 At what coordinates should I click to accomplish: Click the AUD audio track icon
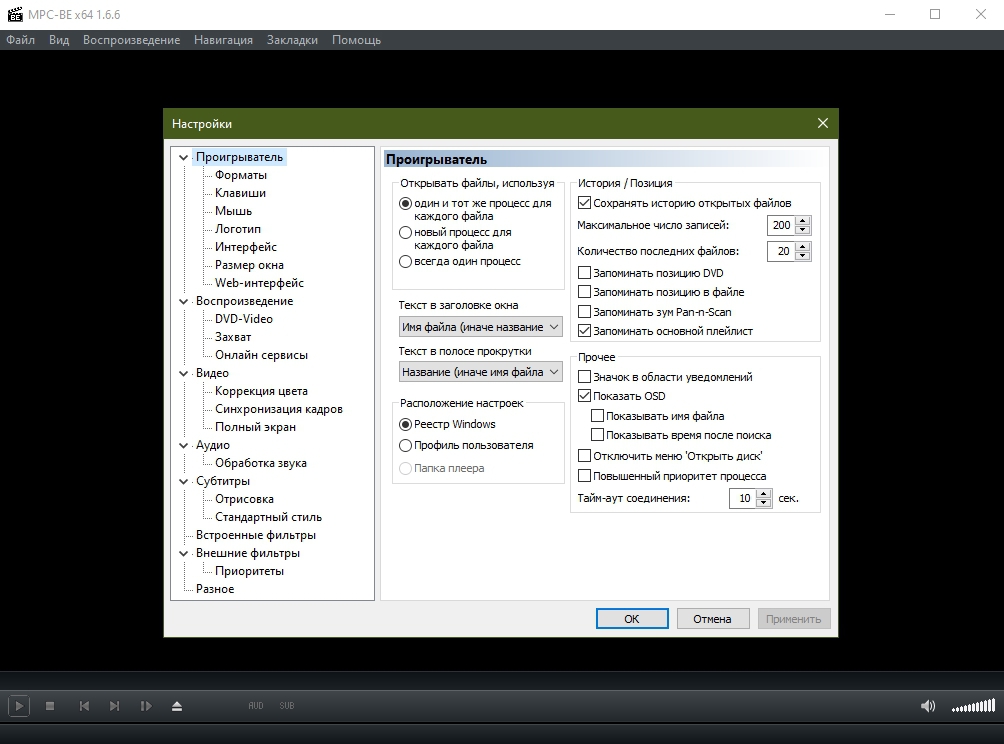click(256, 706)
